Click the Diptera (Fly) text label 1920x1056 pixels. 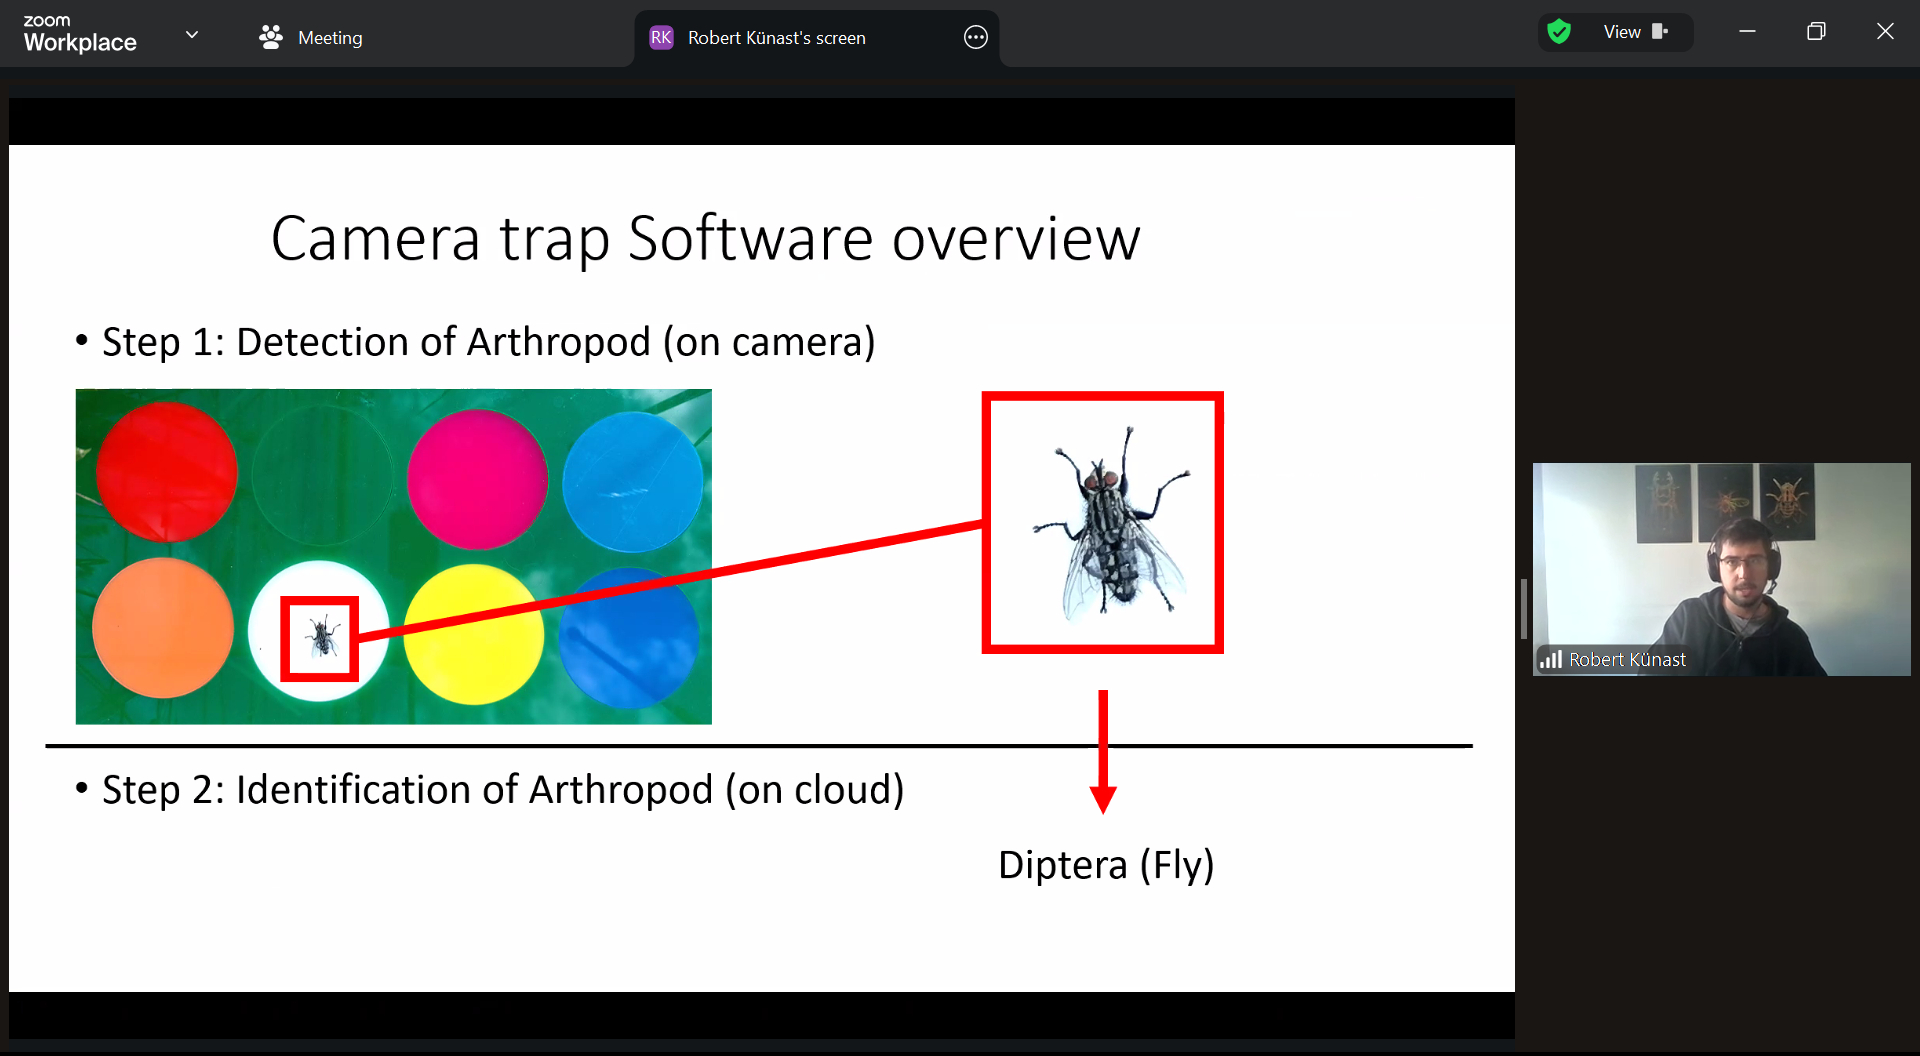[x=1106, y=865]
